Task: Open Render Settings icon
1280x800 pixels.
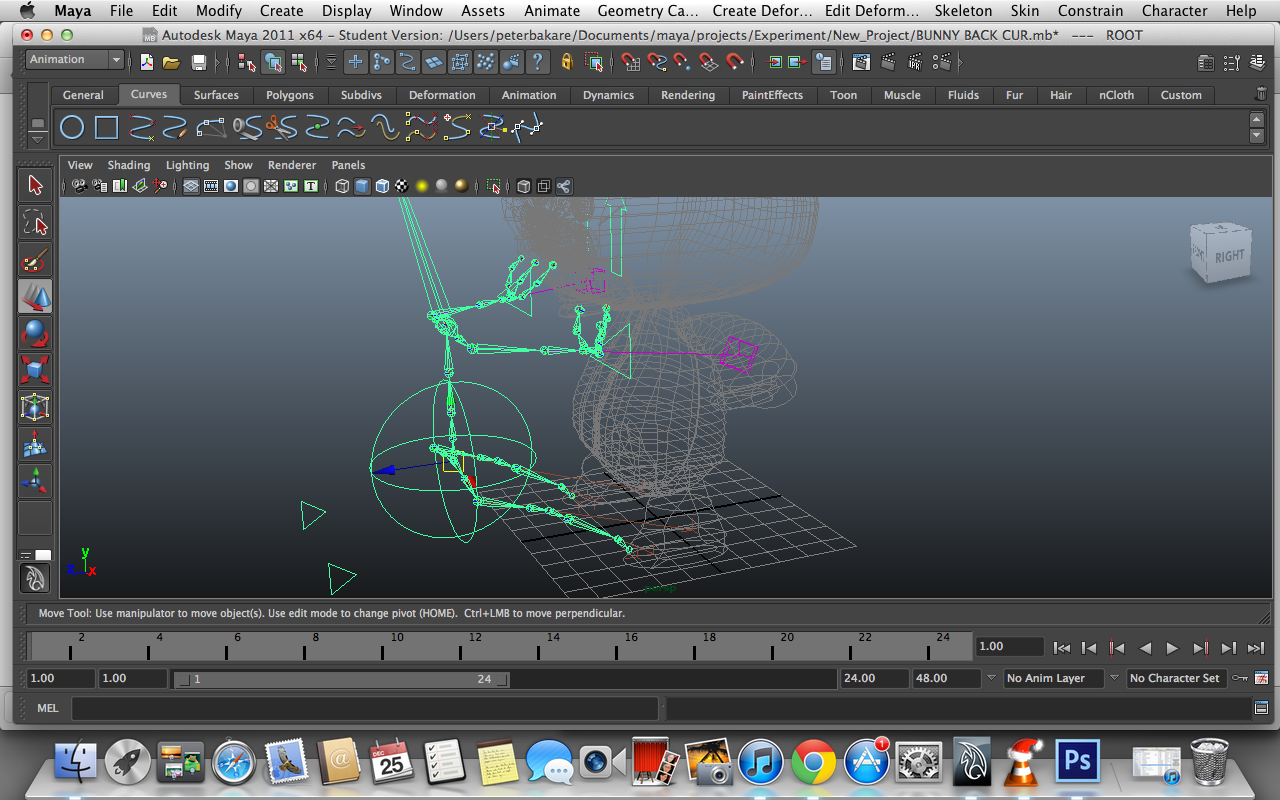Action: click(941, 62)
